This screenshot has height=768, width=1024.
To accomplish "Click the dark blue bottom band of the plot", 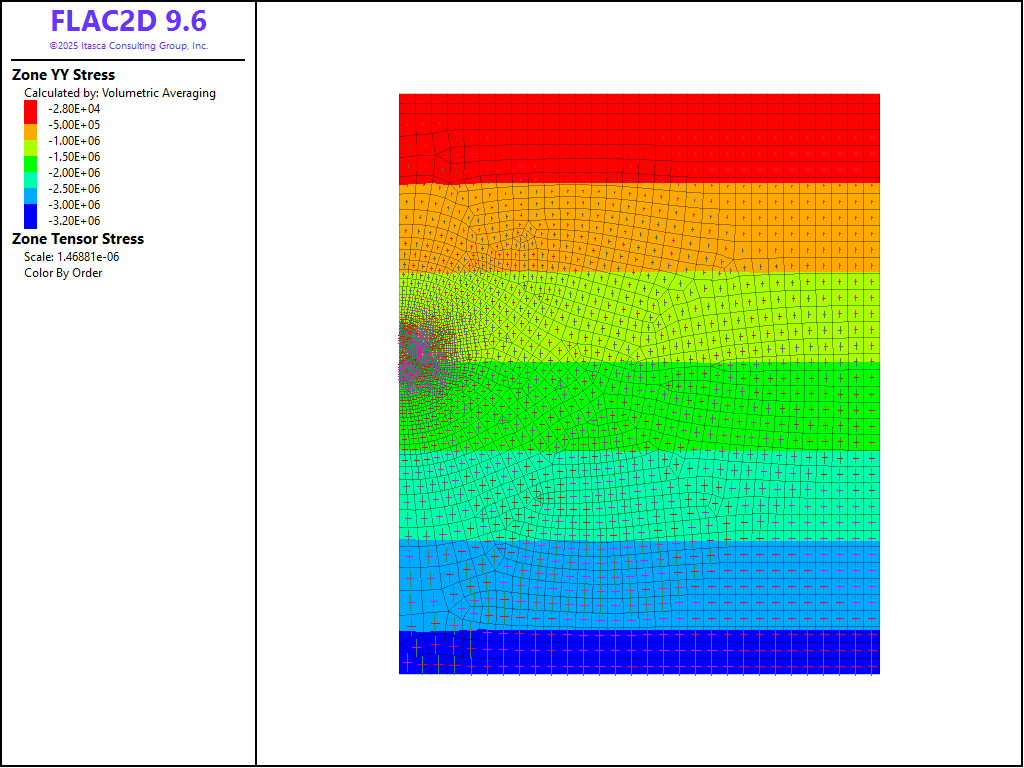I will (640, 652).
